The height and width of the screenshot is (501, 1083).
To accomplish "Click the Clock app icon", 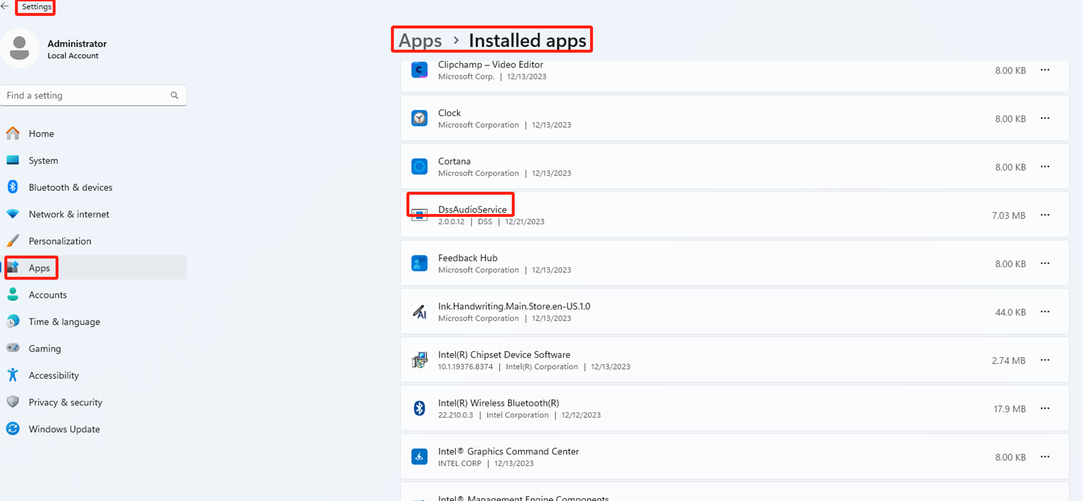I will pos(420,118).
